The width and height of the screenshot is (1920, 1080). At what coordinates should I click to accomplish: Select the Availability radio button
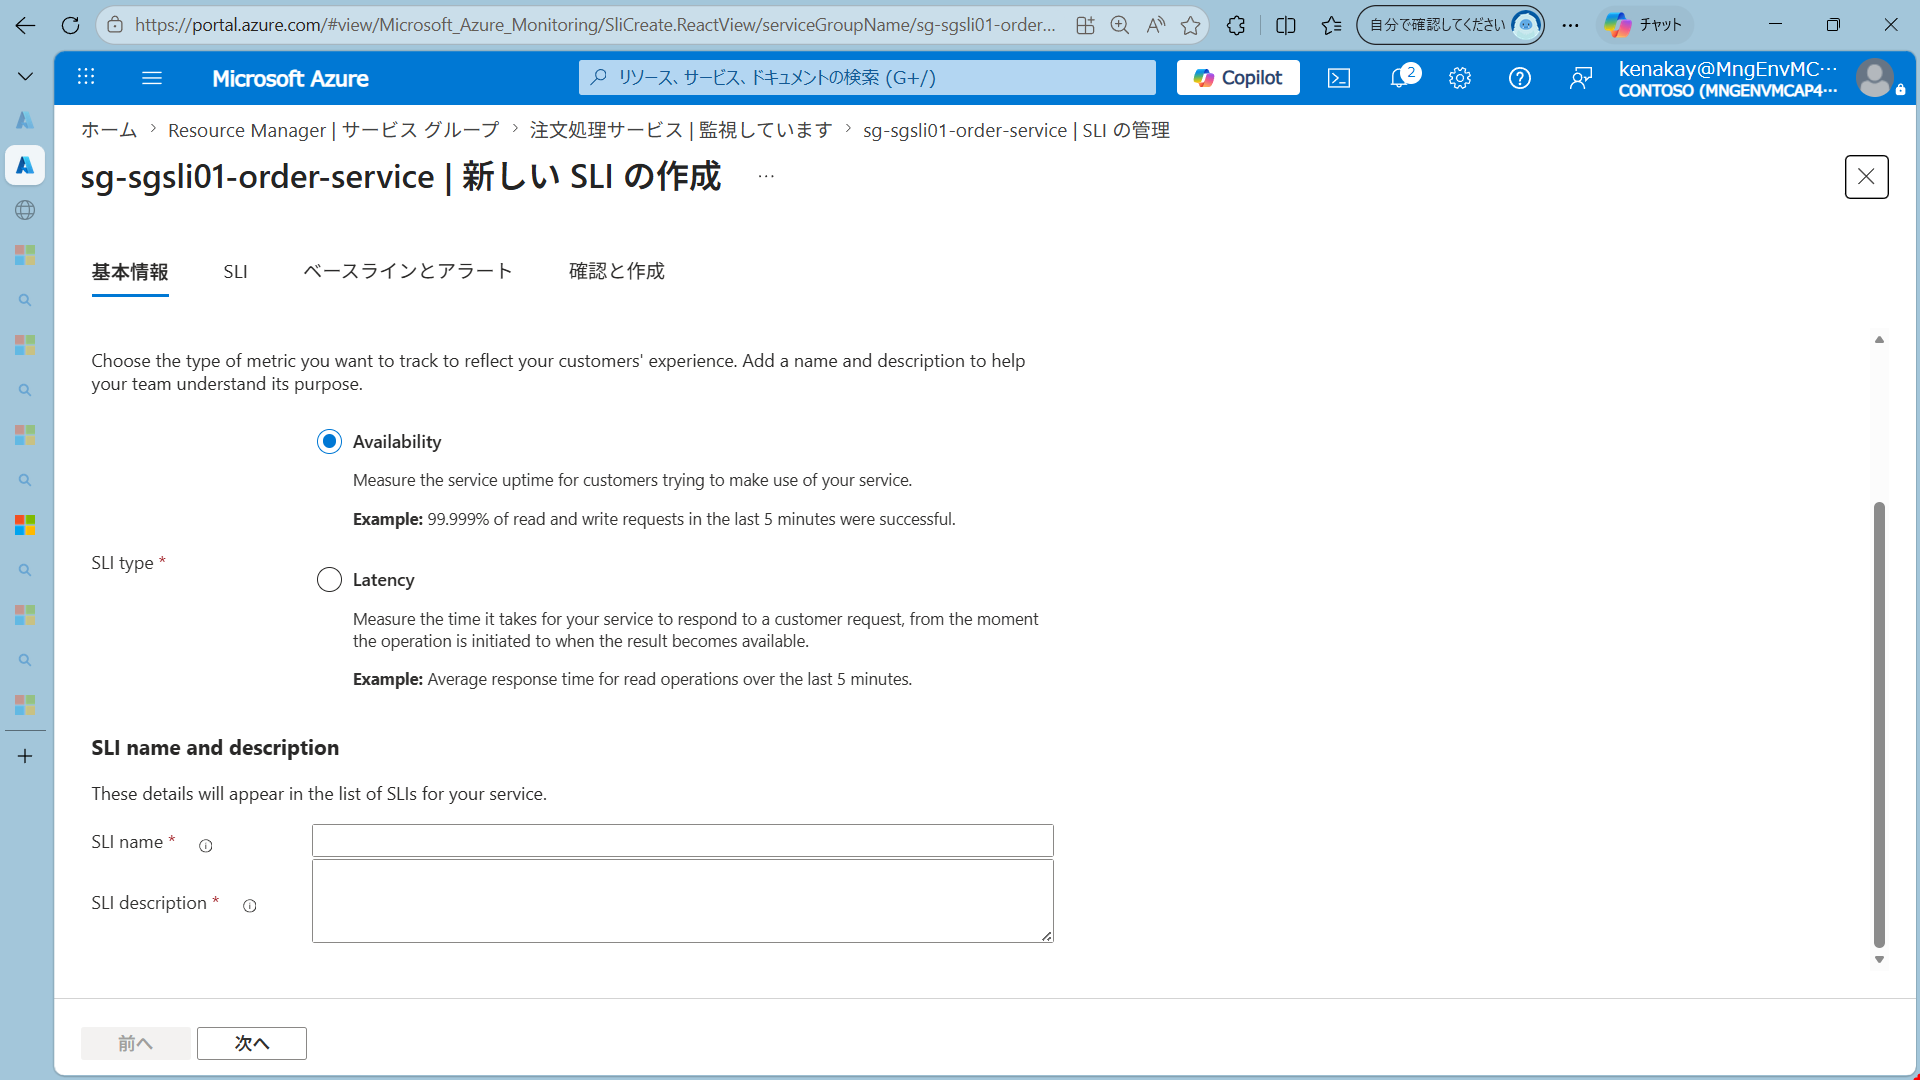tap(329, 441)
